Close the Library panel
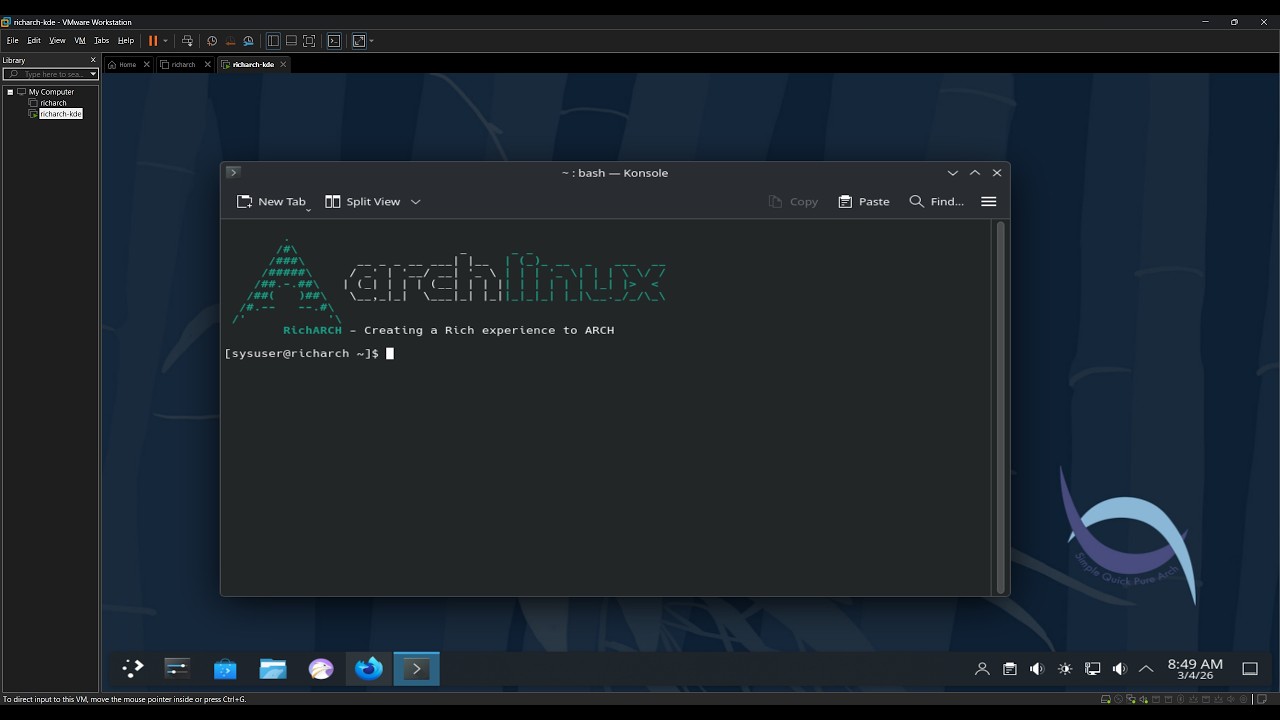The image size is (1280, 720). point(93,60)
